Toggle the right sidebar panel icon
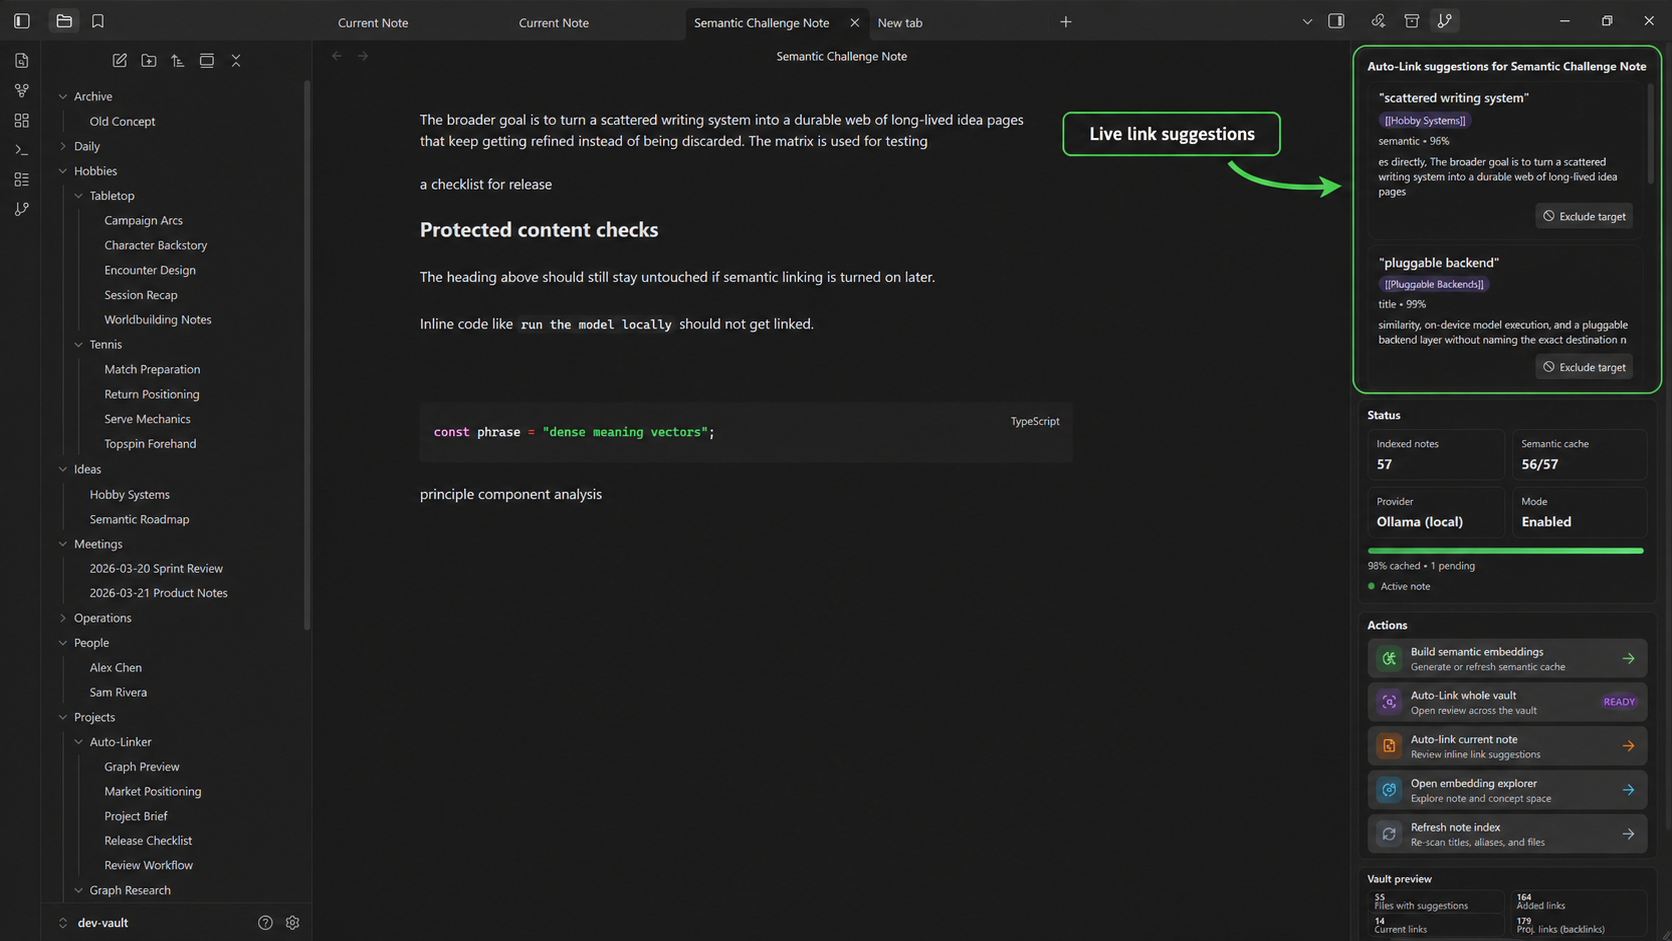Image resolution: width=1672 pixels, height=941 pixels. tap(1336, 21)
